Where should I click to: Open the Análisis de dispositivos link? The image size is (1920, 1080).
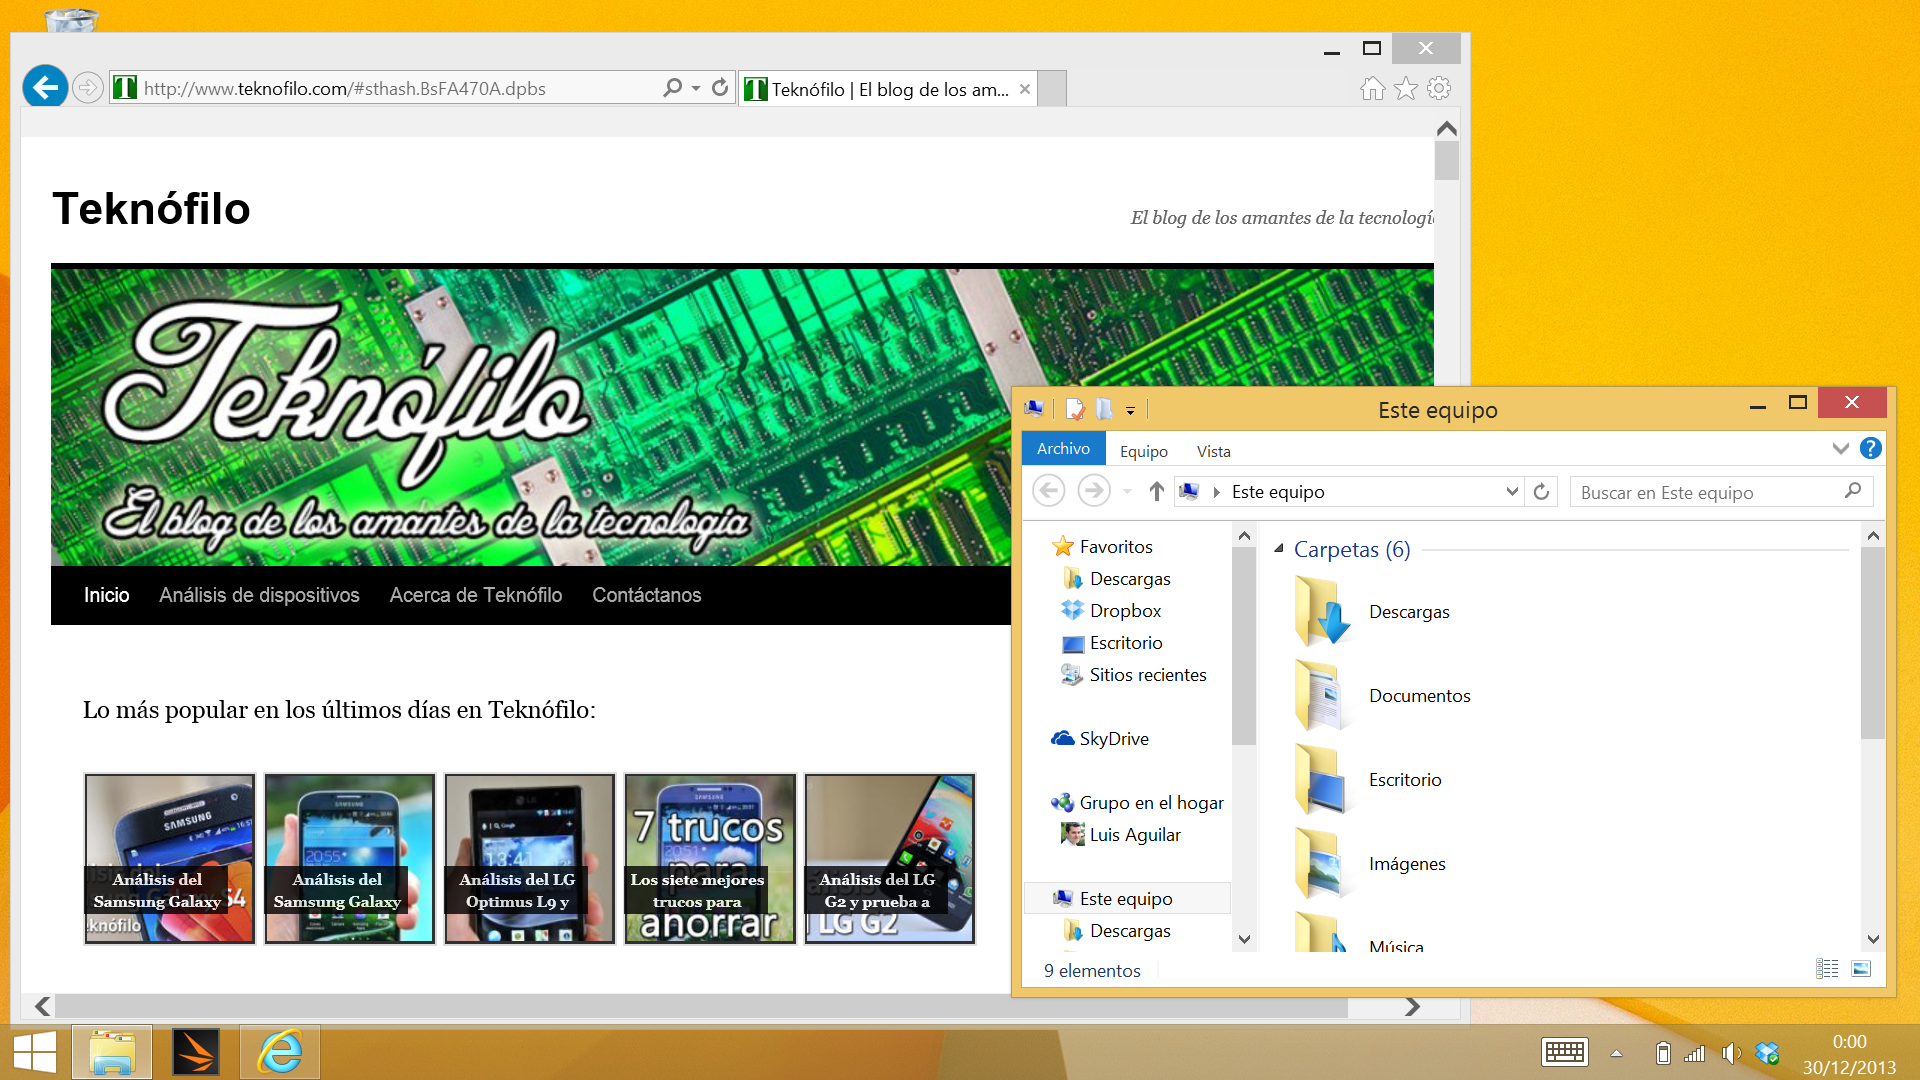pyautogui.click(x=259, y=595)
